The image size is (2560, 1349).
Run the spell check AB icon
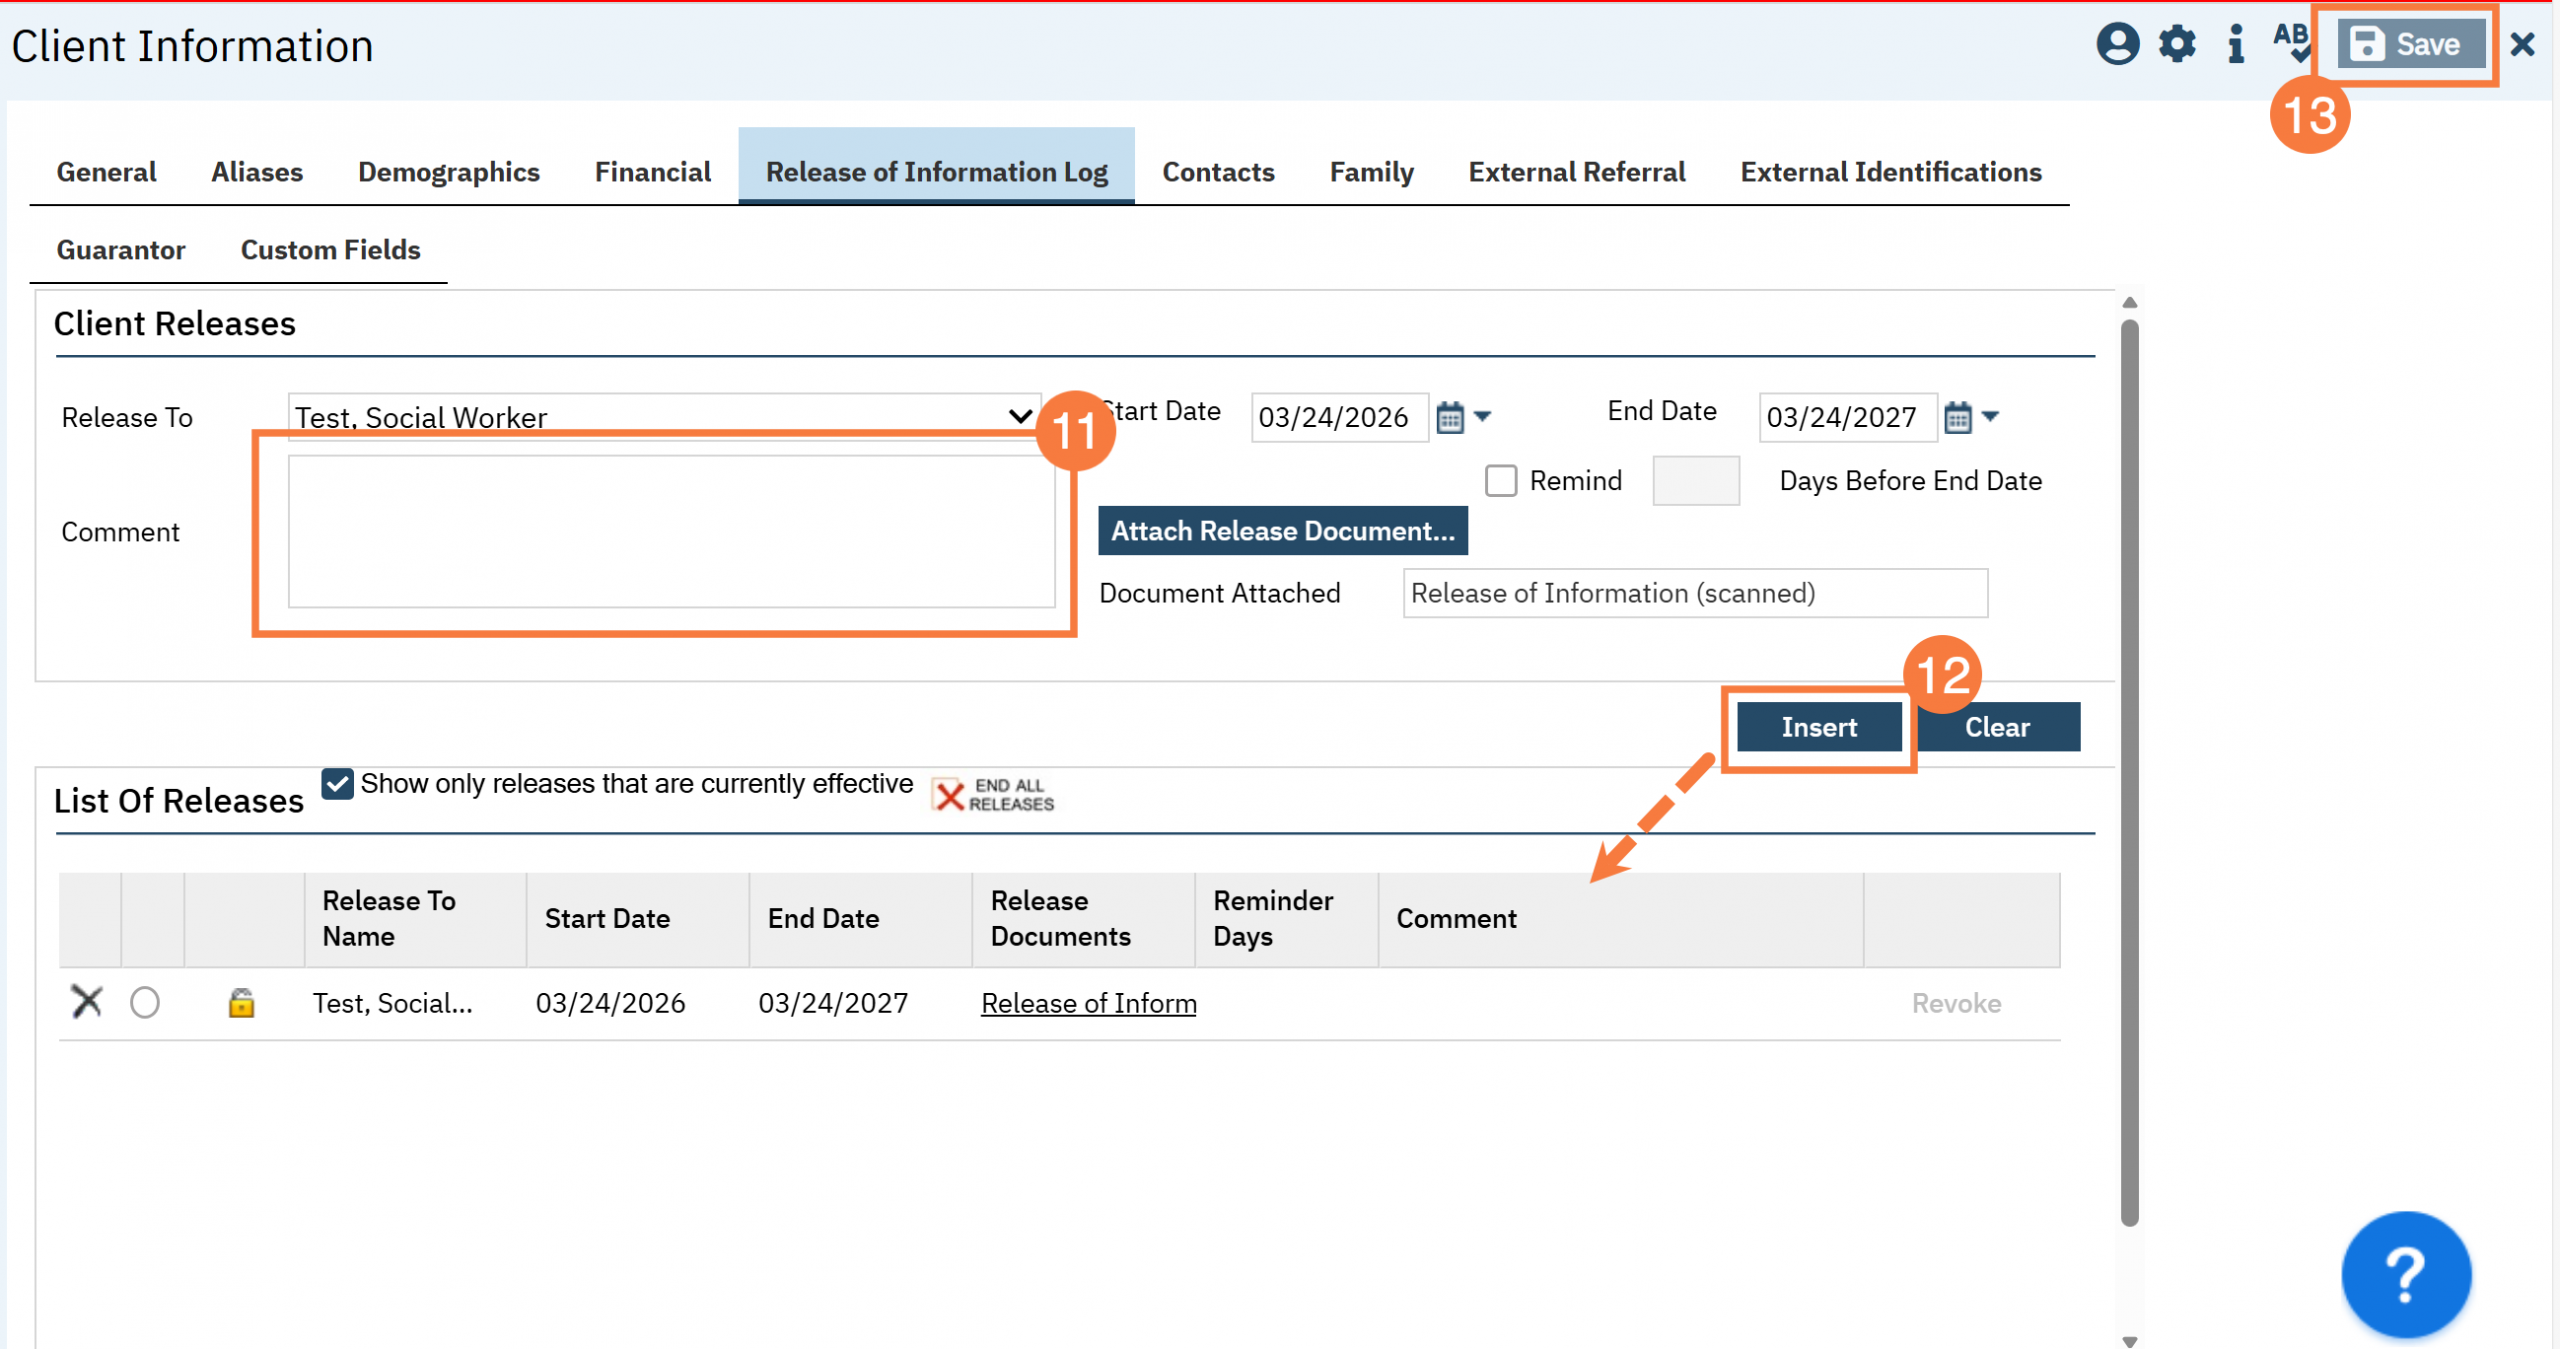[2290, 42]
